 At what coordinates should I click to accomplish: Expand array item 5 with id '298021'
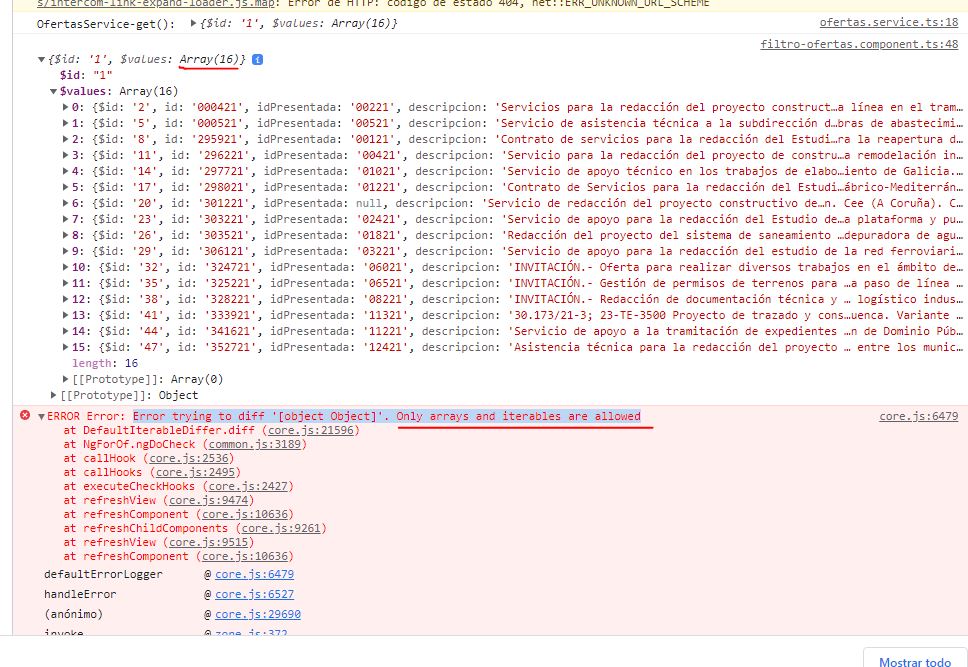tap(65, 188)
